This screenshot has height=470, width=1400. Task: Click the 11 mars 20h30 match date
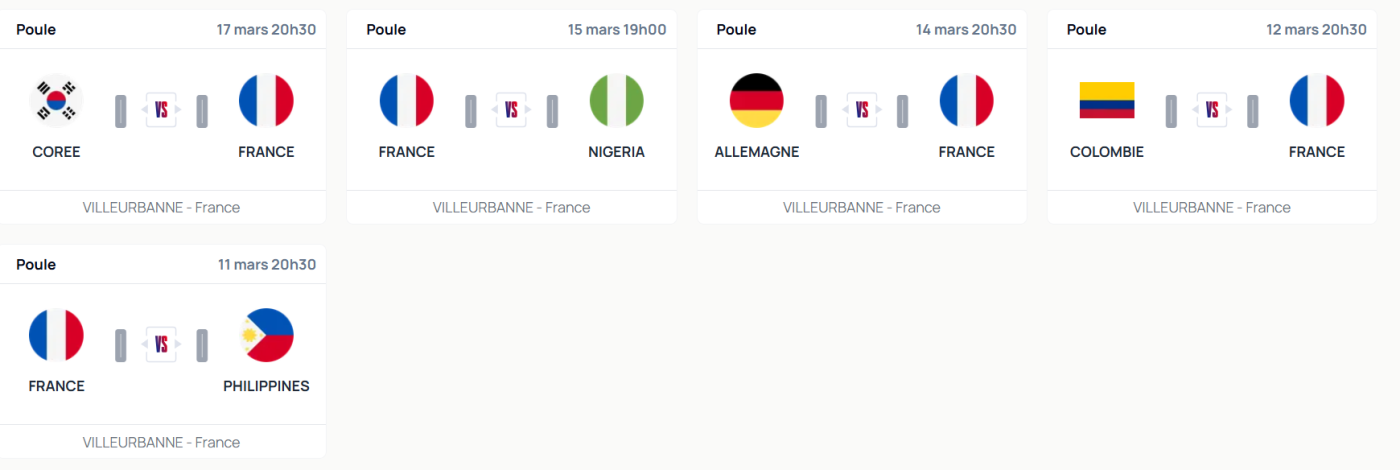(267, 265)
